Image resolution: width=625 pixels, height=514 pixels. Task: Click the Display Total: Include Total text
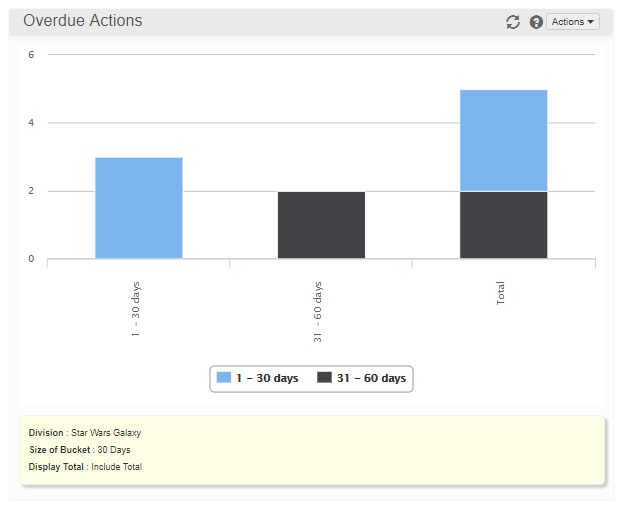point(85,467)
